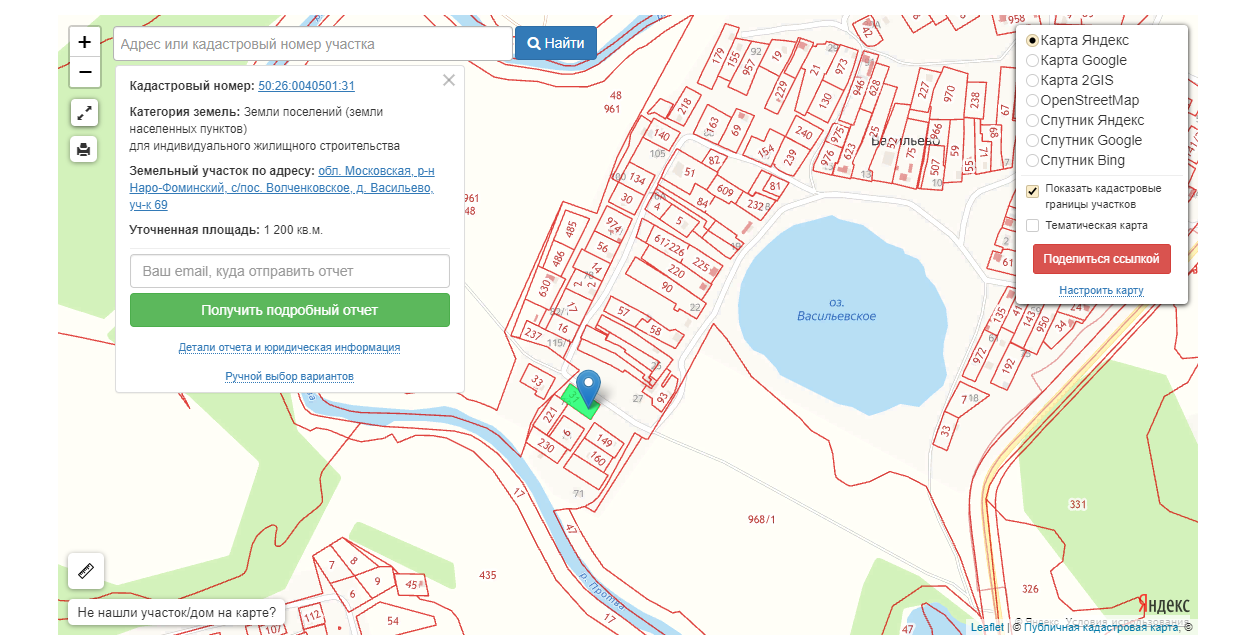Click the email input for report
Viewport: 1239px width, 635px height.
290,271
